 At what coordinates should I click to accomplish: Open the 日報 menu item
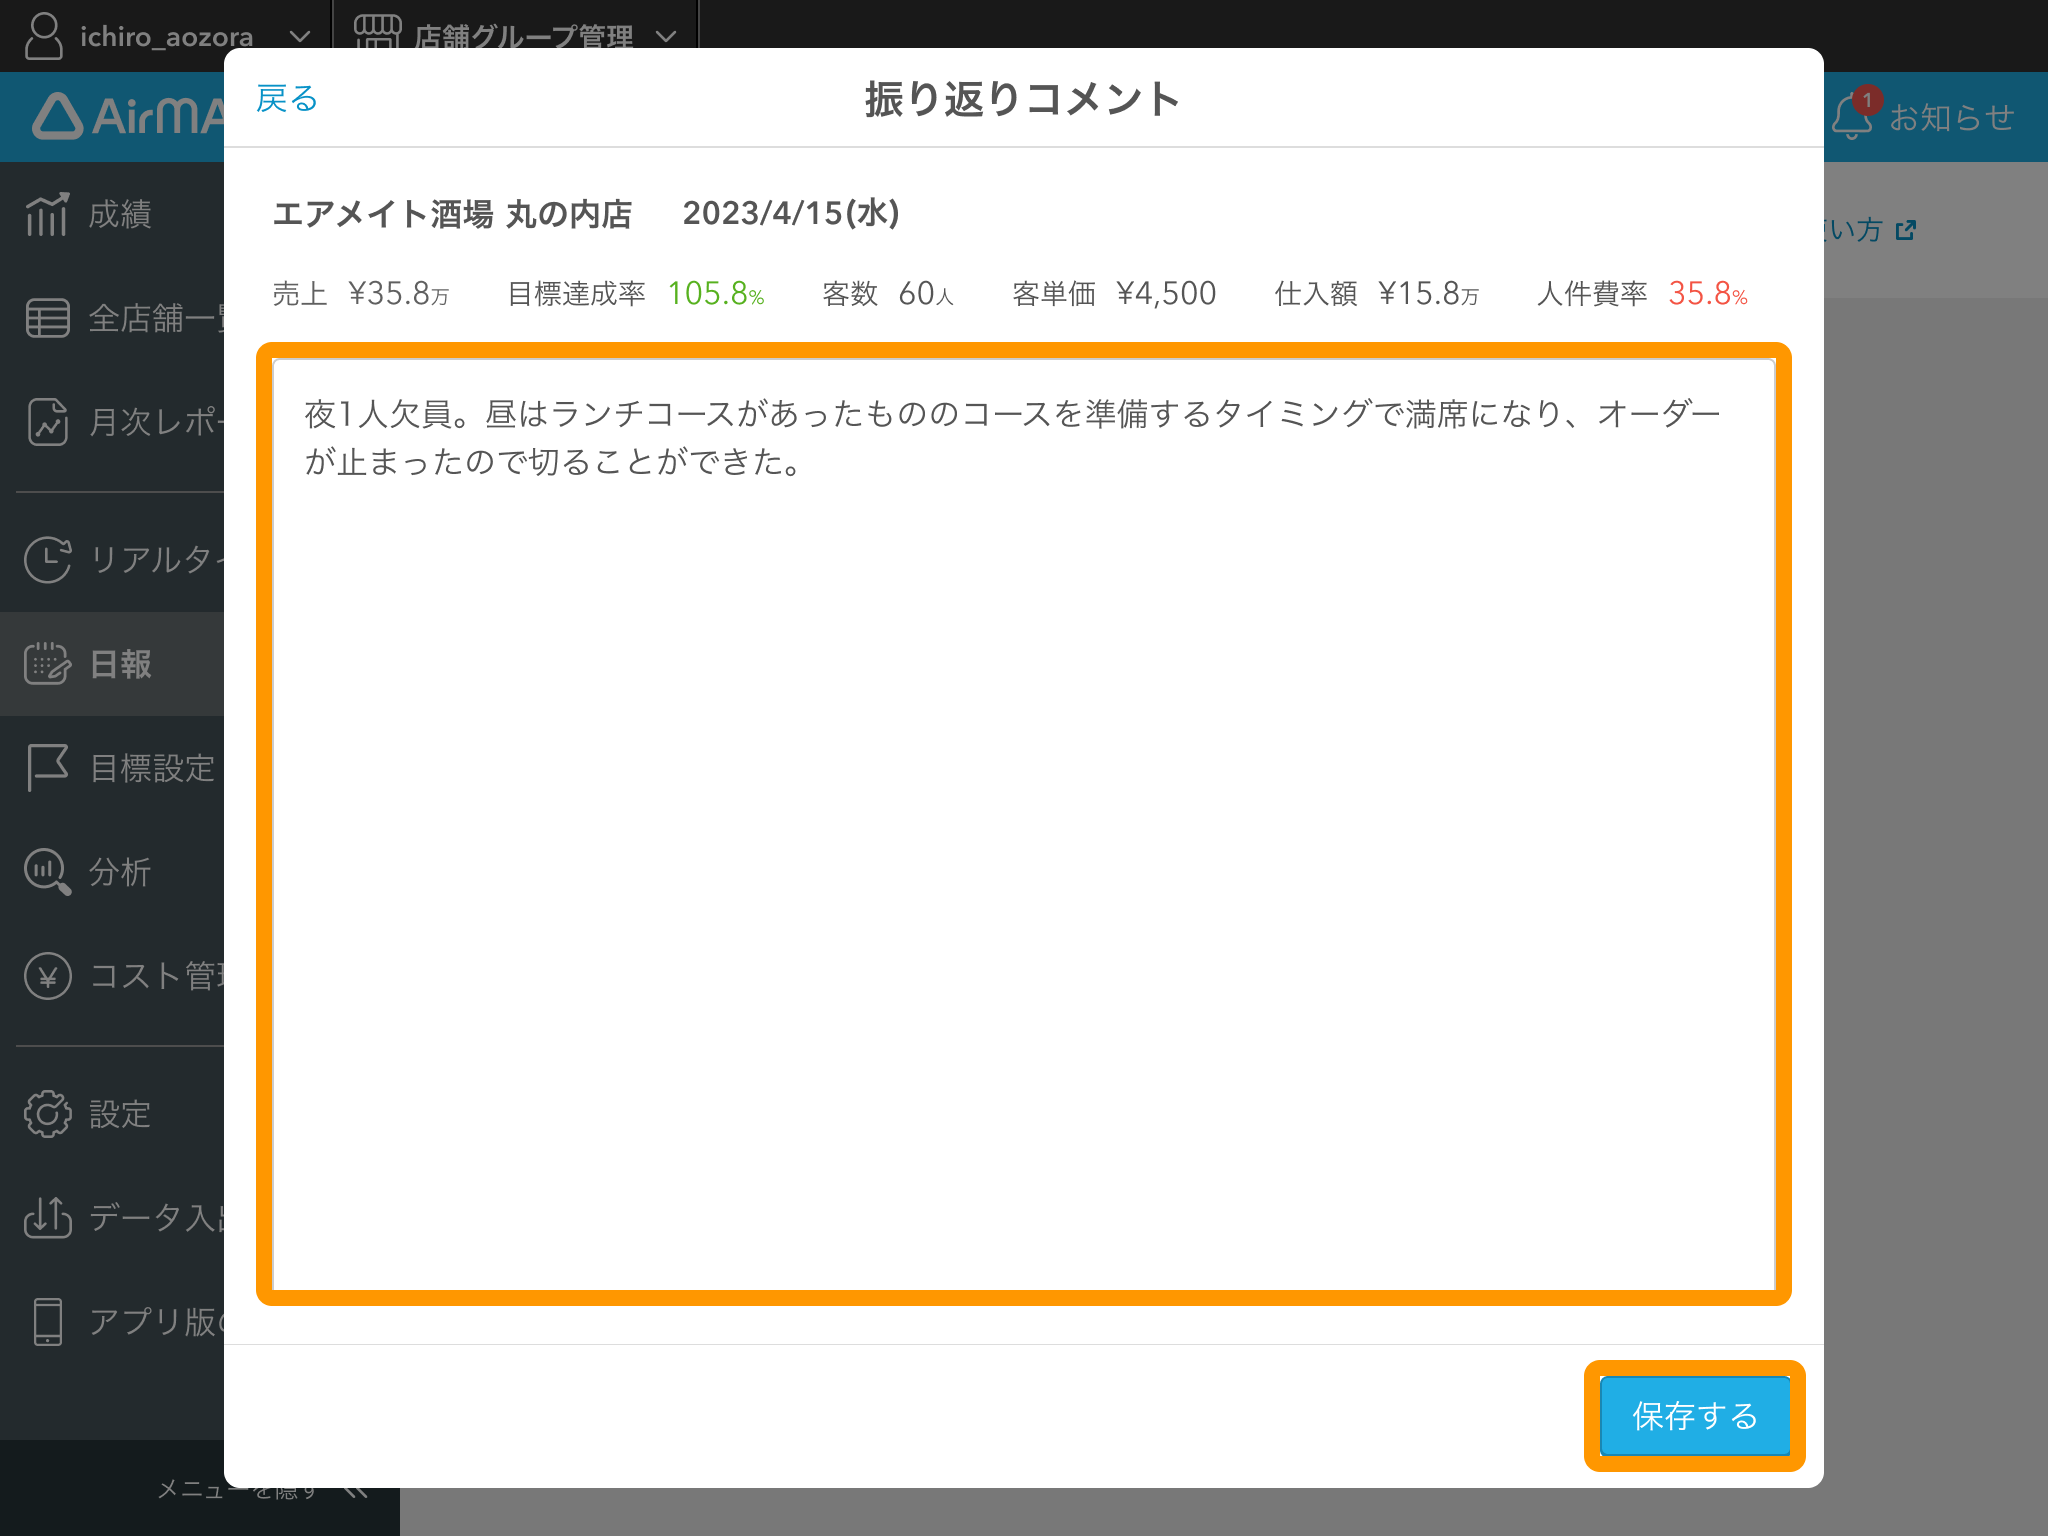pos(112,664)
